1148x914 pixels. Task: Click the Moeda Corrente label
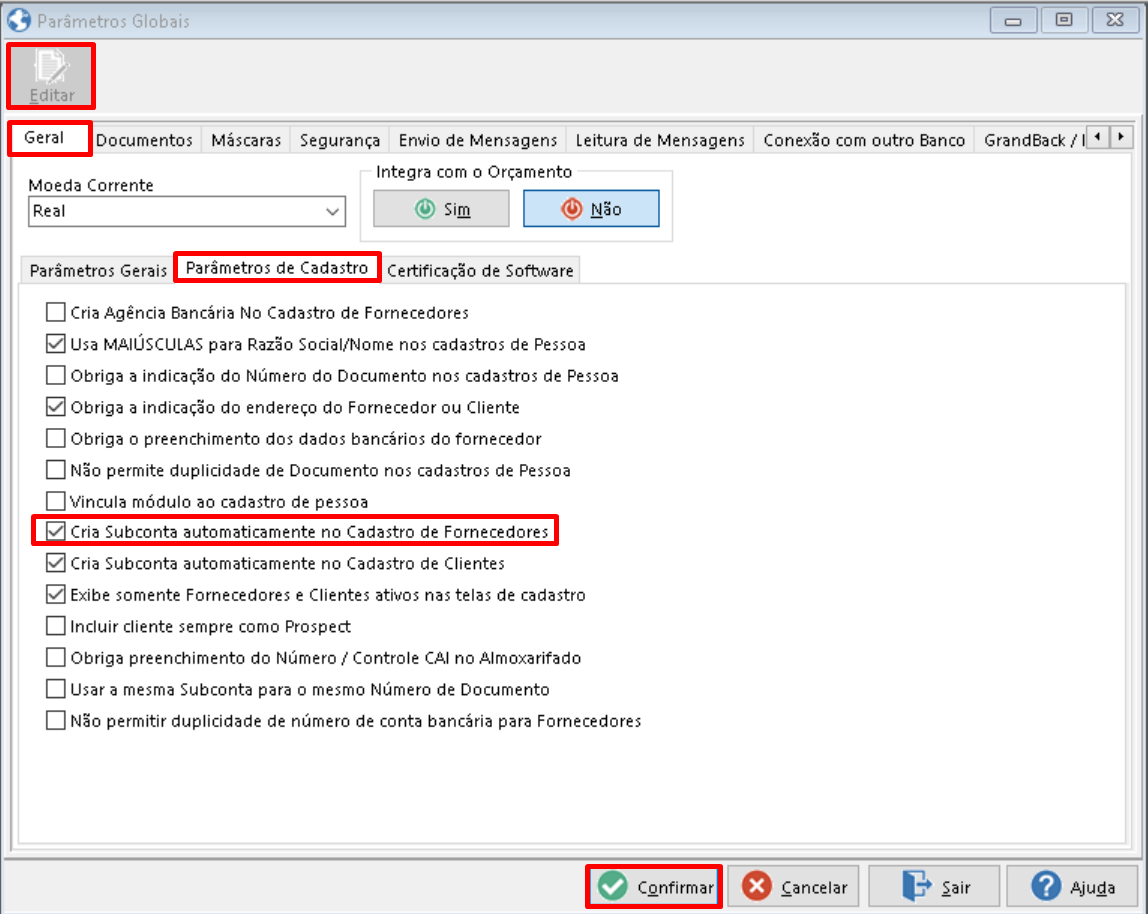point(91,185)
